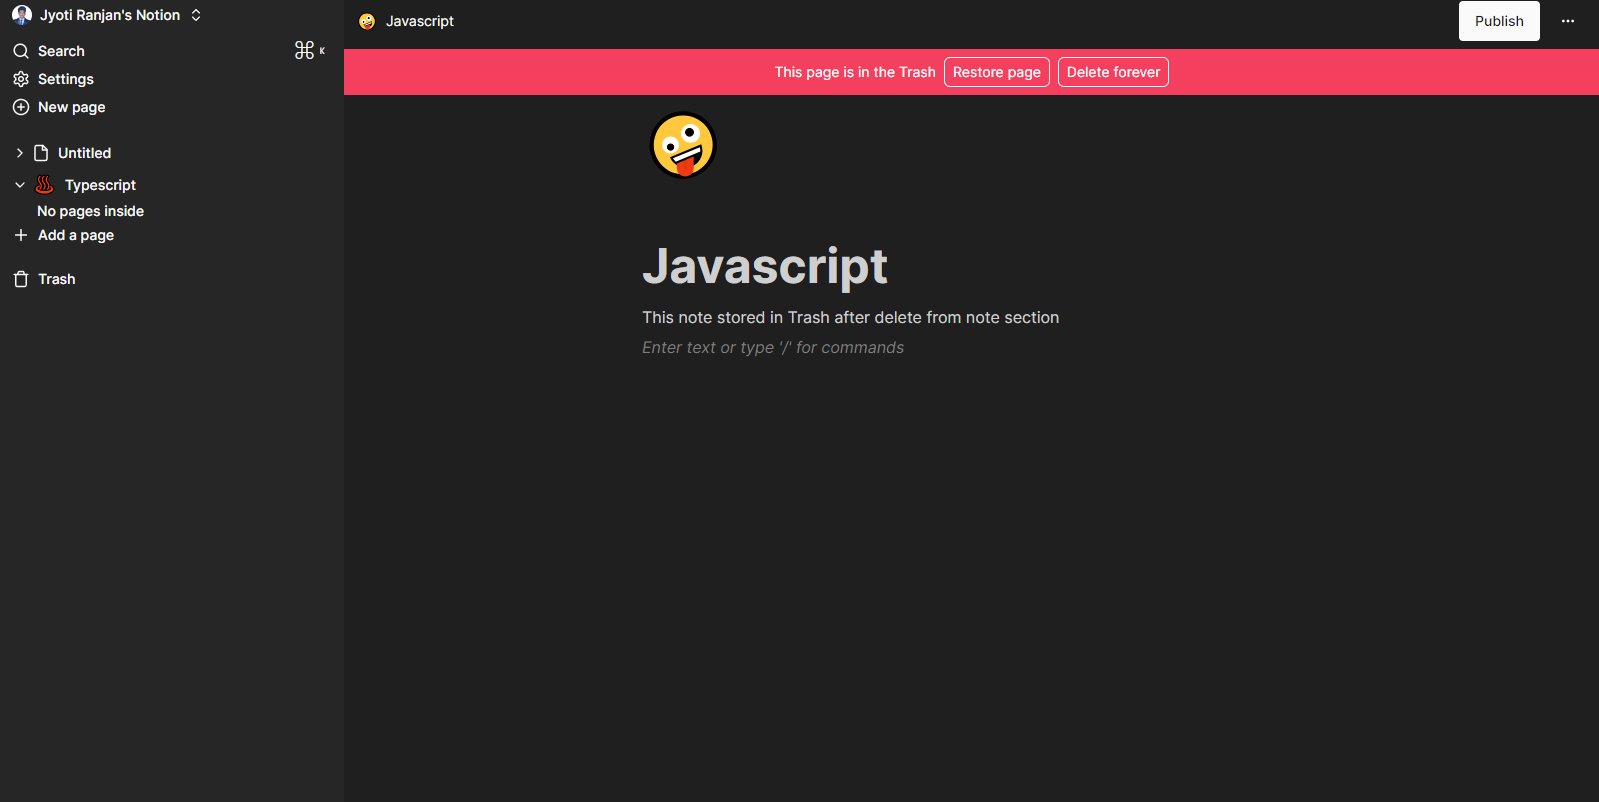Screen dimensions: 1599x802
Task: Click the Publish button
Action: 1498,21
